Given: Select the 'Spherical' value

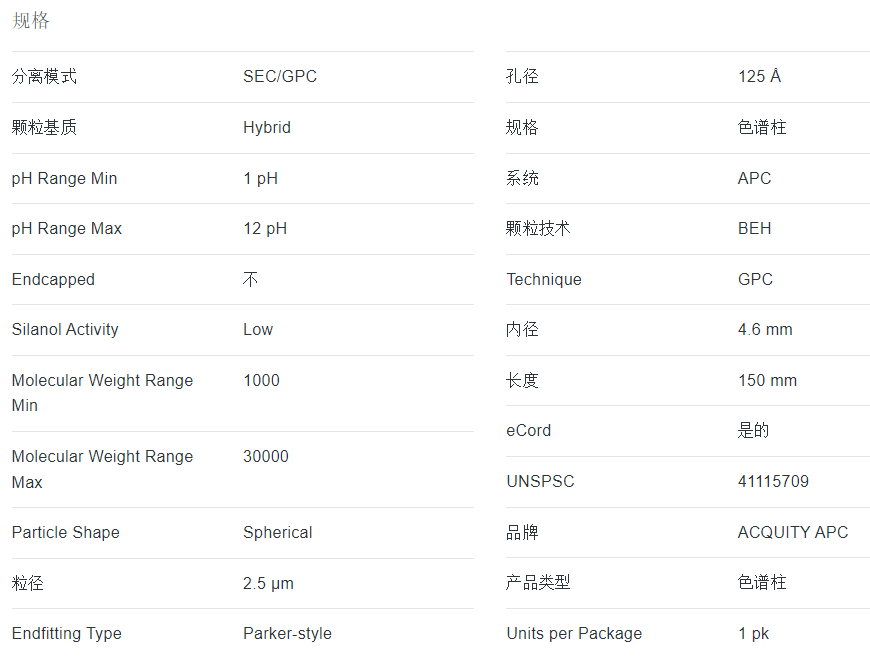Looking at the screenshot, I should click(277, 533).
